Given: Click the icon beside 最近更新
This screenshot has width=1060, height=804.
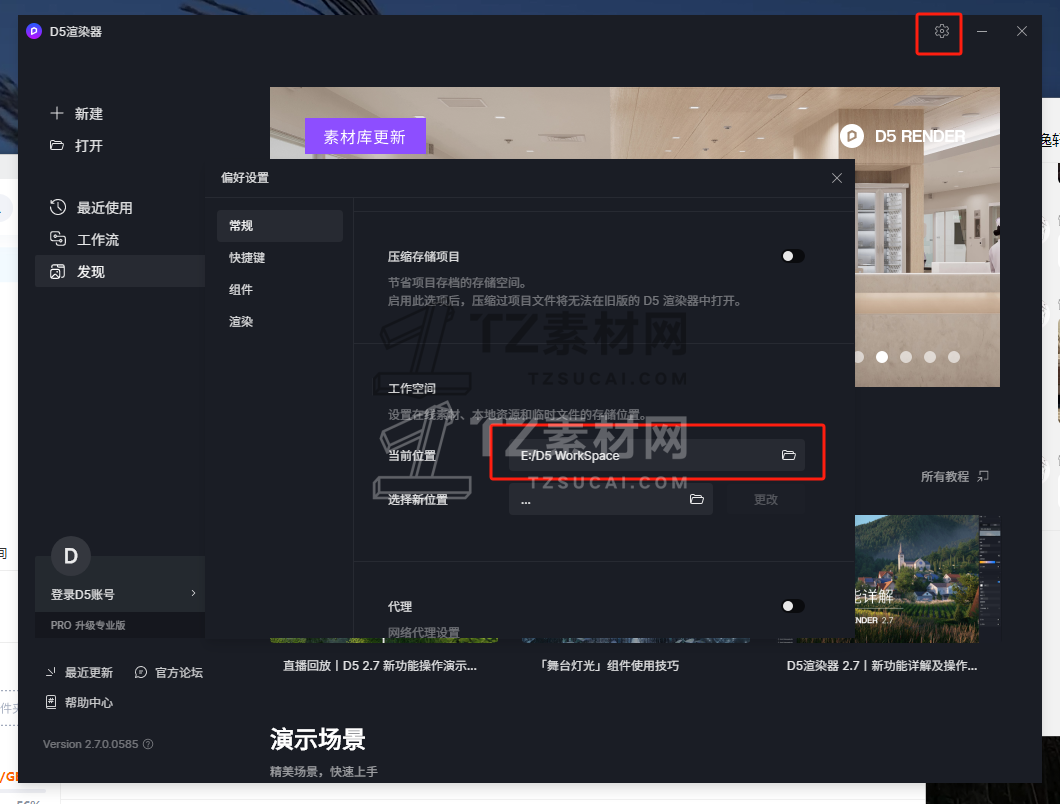Looking at the screenshot, I should 51,672.
